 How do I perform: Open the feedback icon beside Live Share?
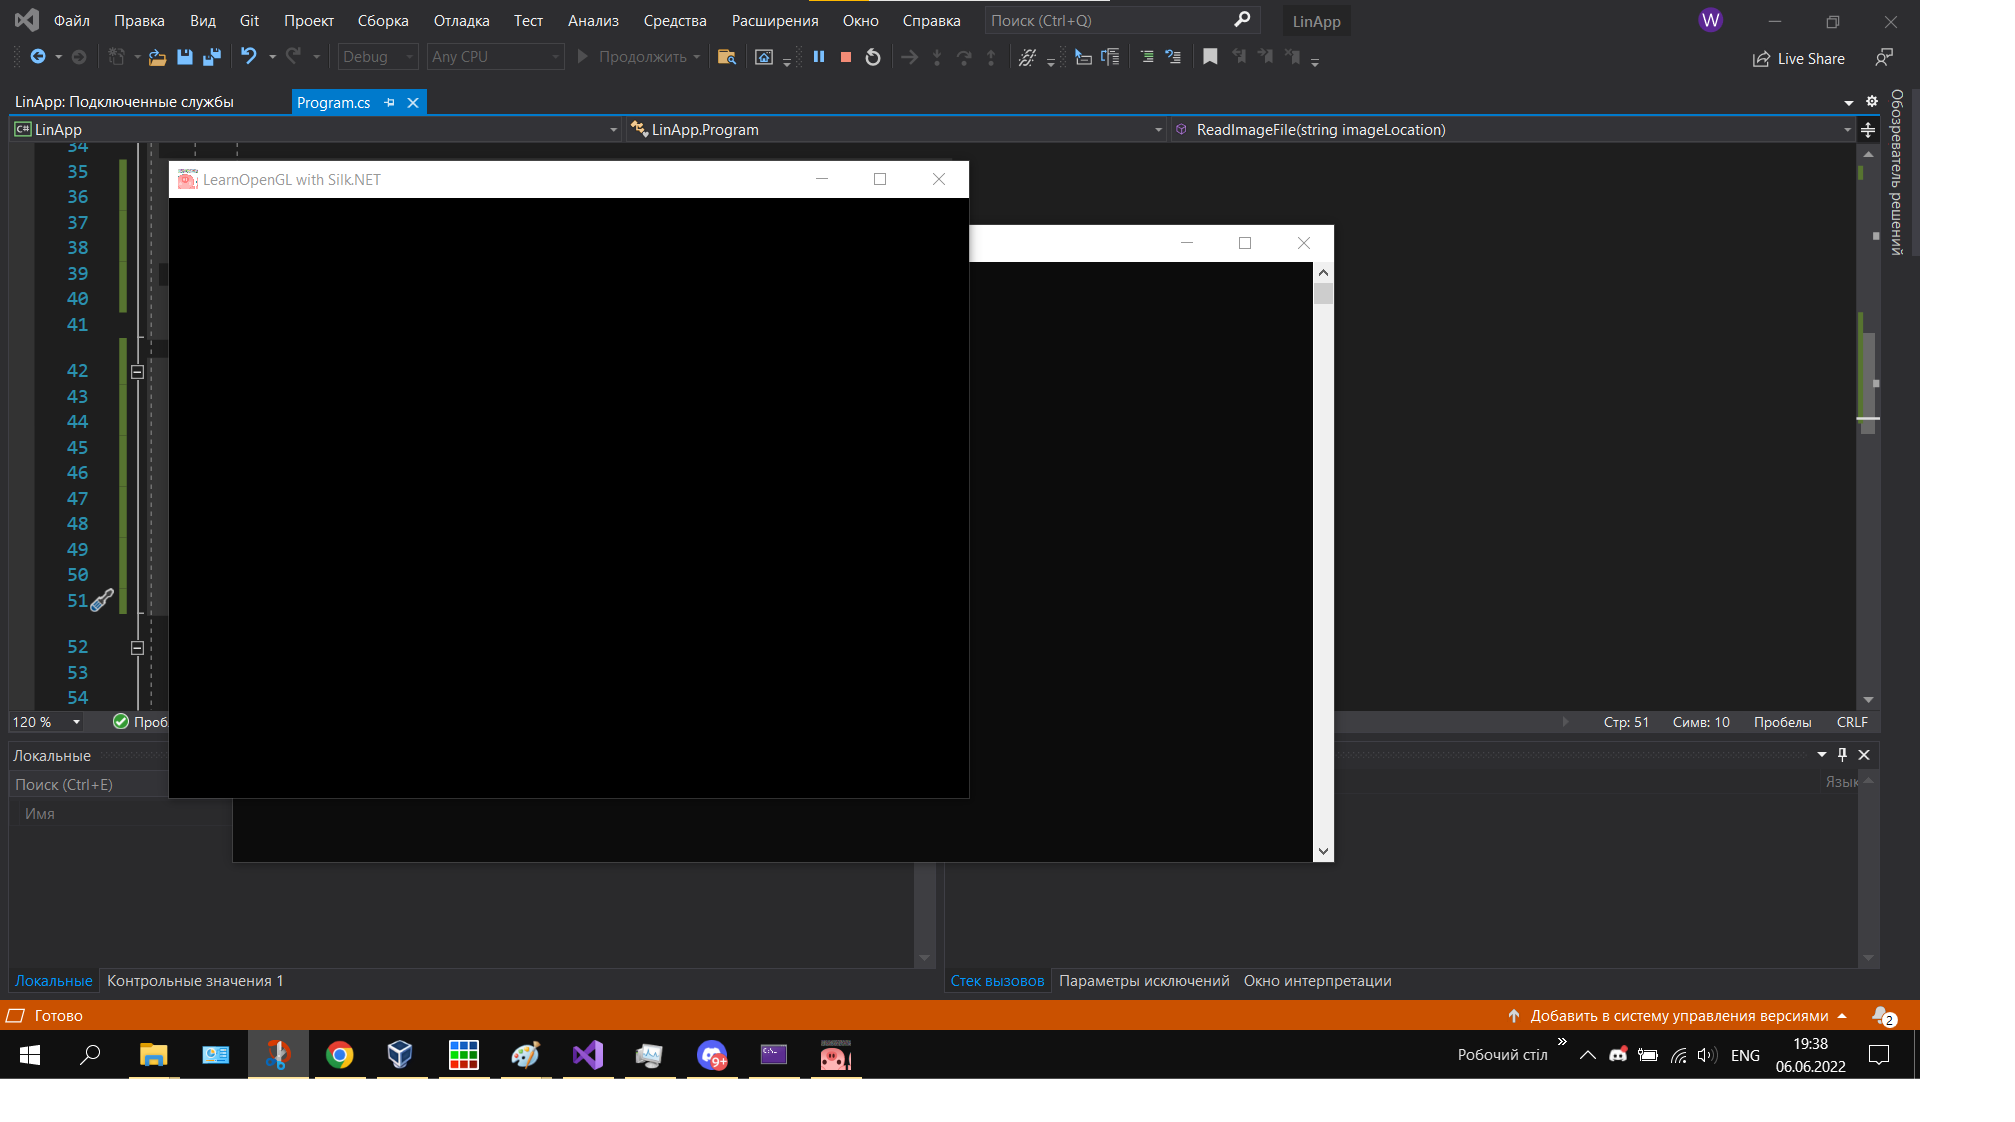click(1884, 58)
